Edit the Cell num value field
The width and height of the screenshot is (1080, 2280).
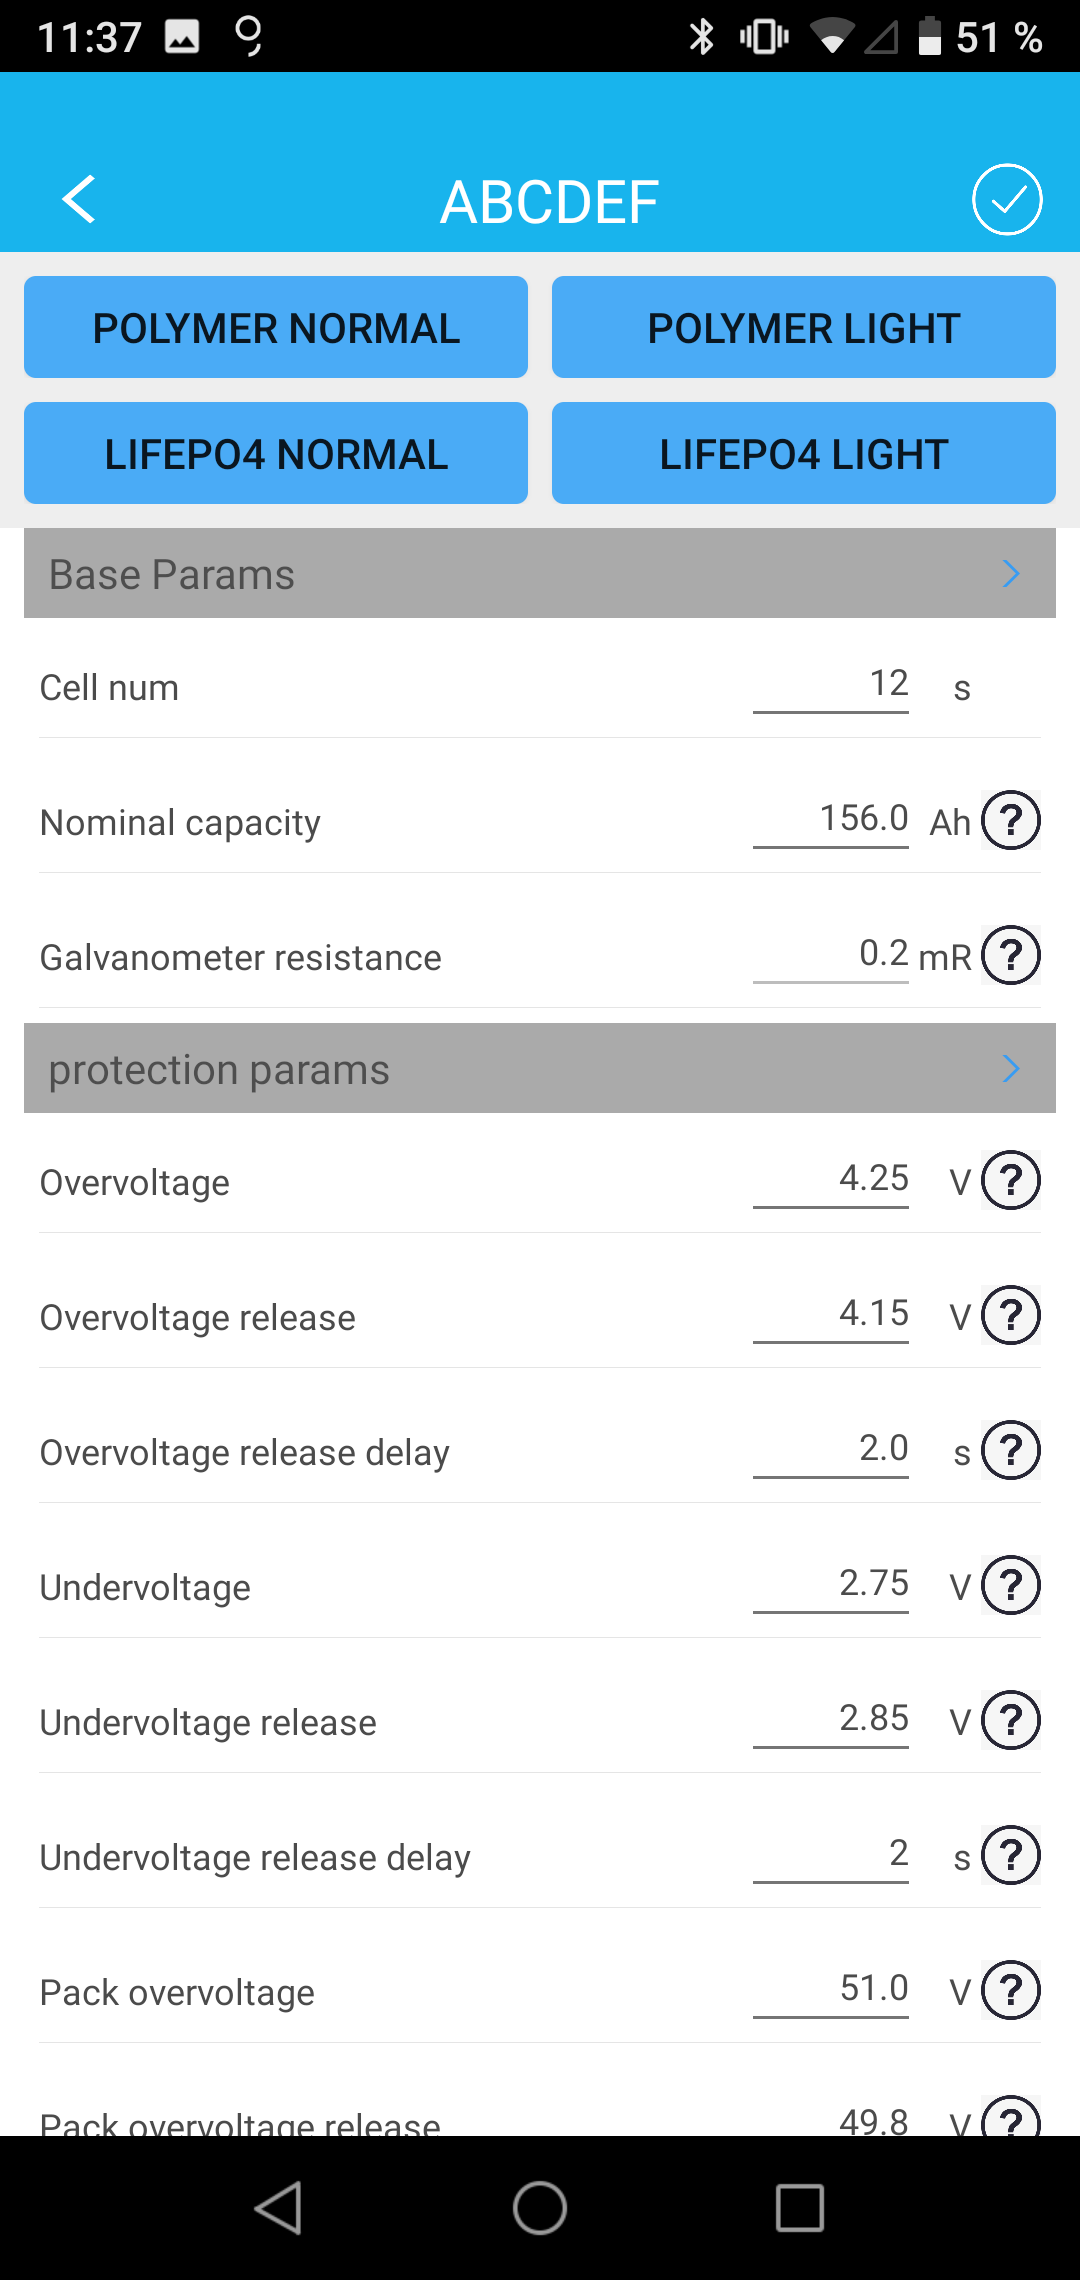831,686
